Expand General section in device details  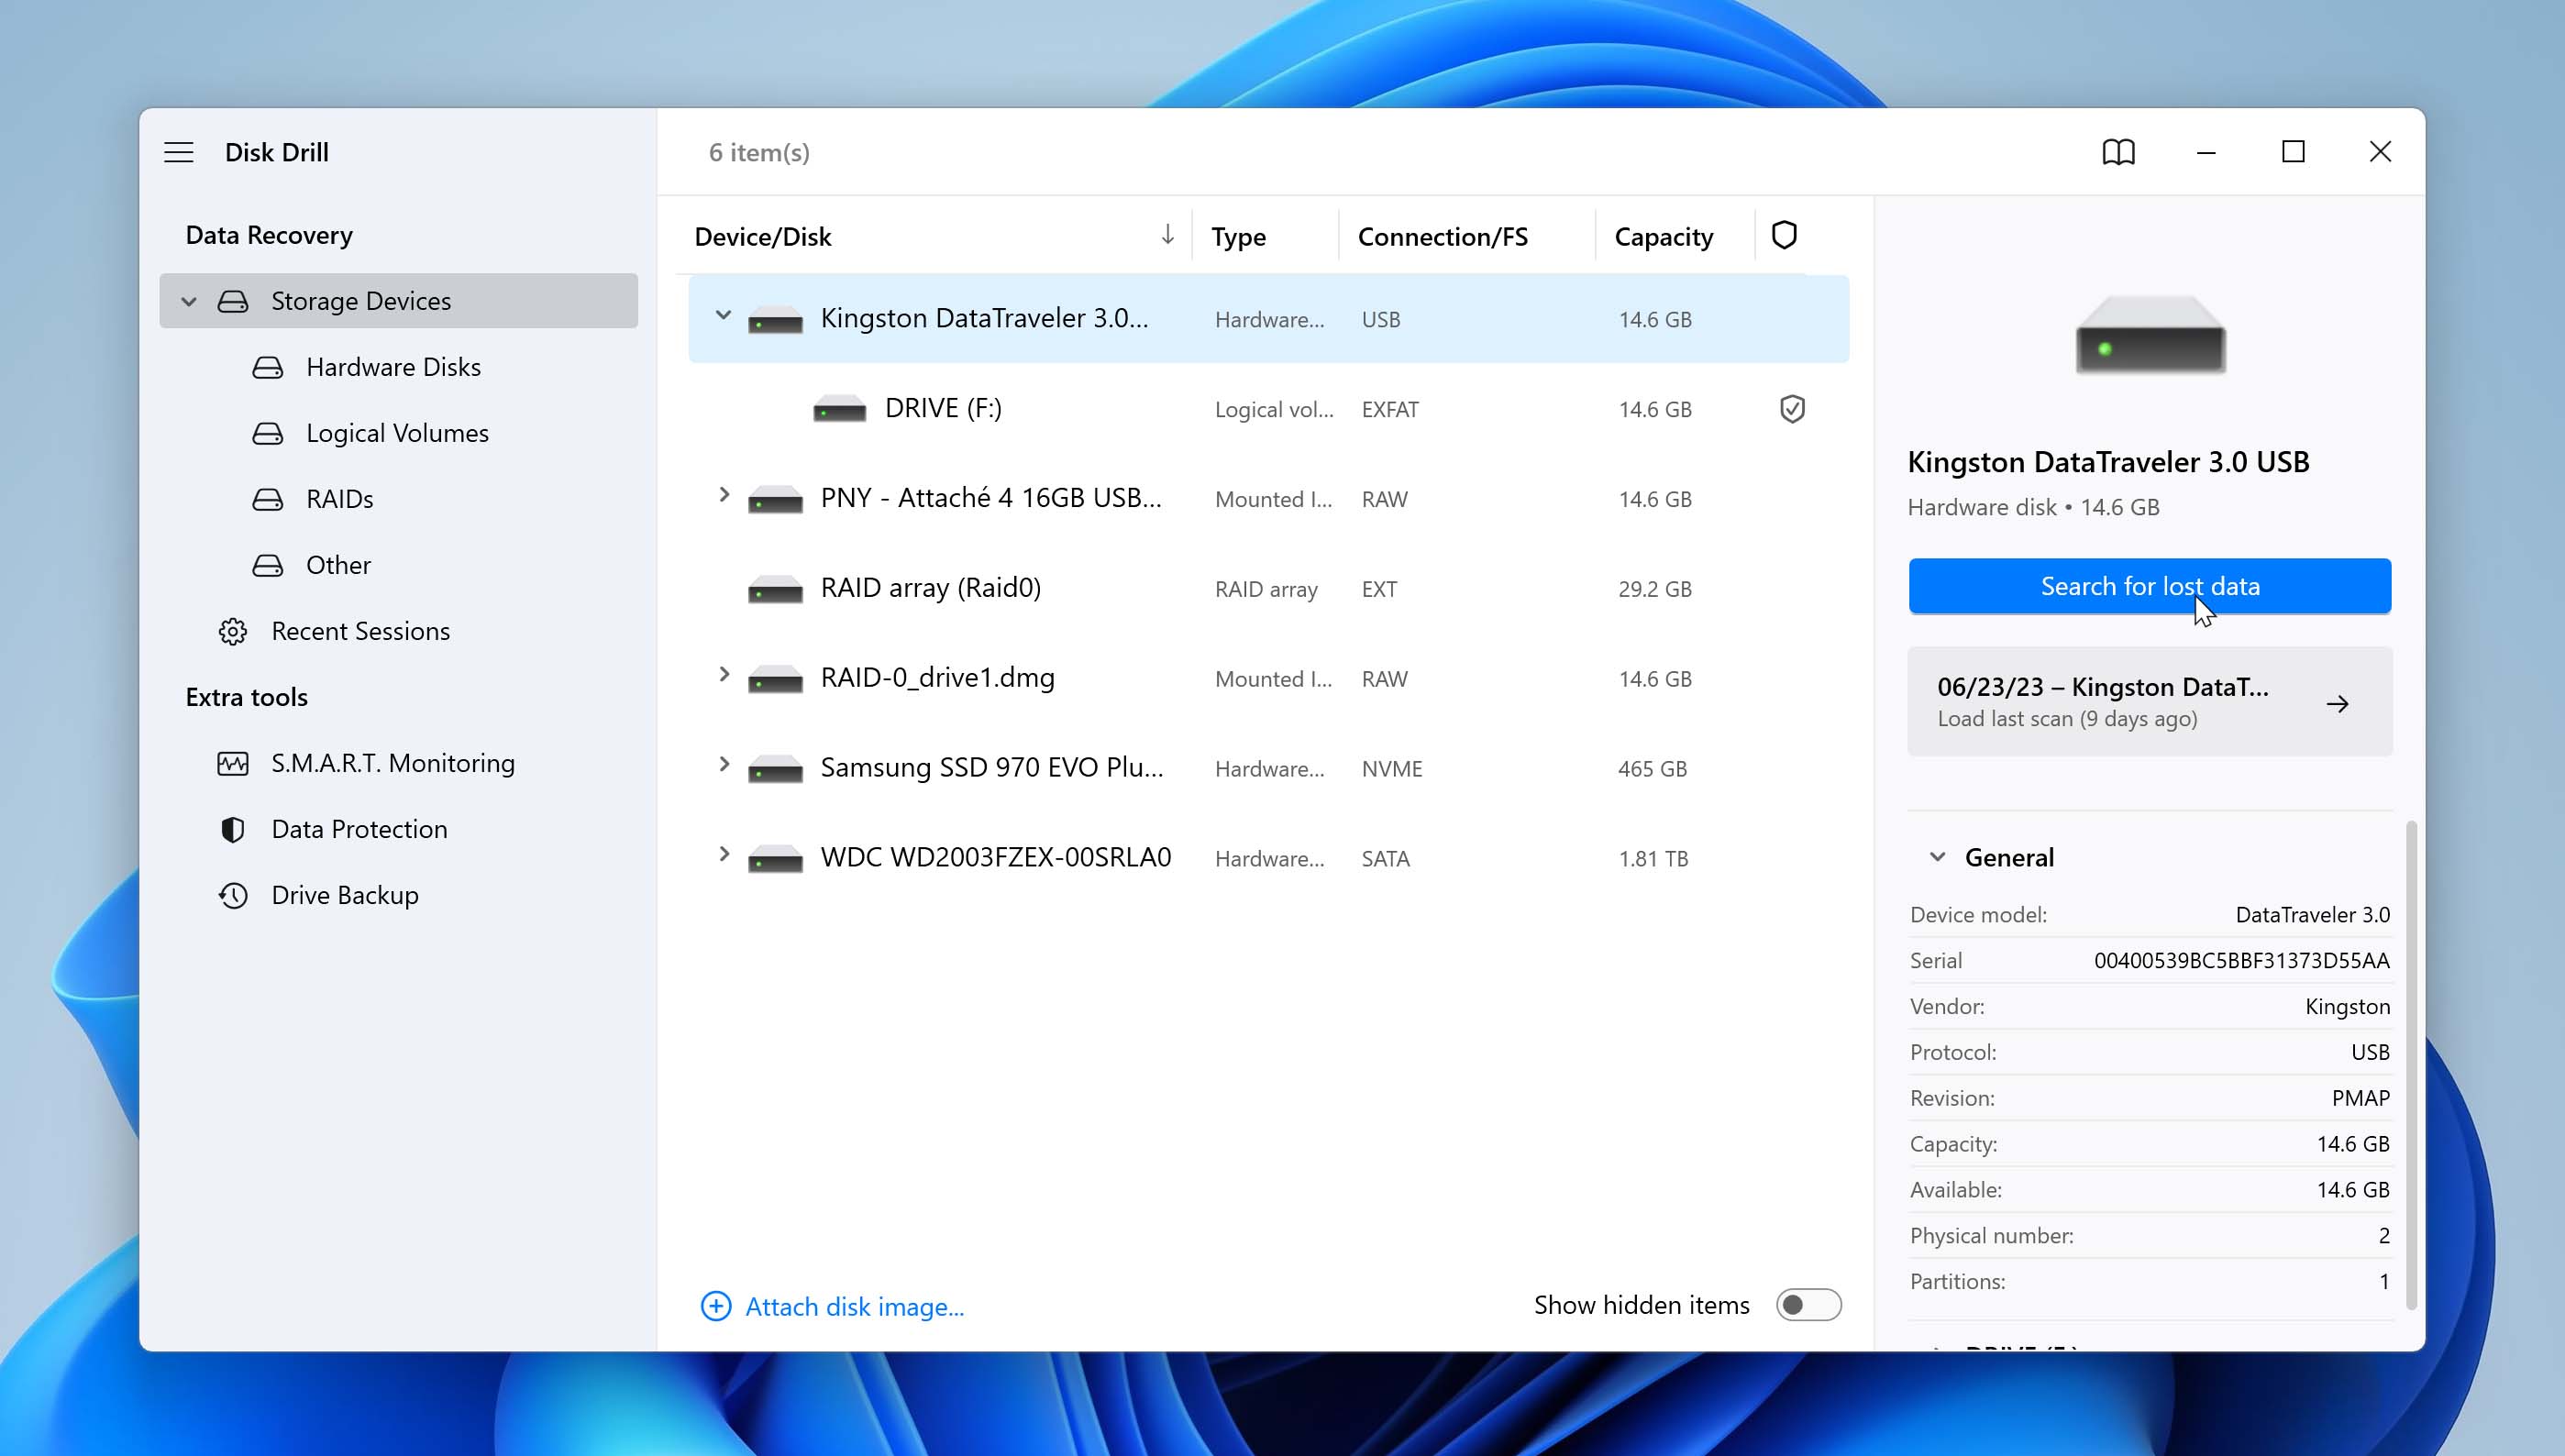click(1936, 857)
